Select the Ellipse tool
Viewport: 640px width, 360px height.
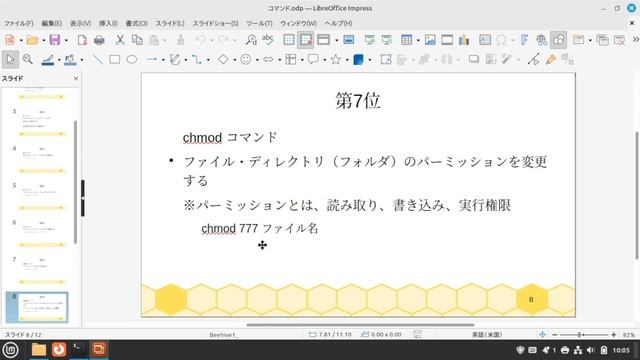(x=131, y=60)
